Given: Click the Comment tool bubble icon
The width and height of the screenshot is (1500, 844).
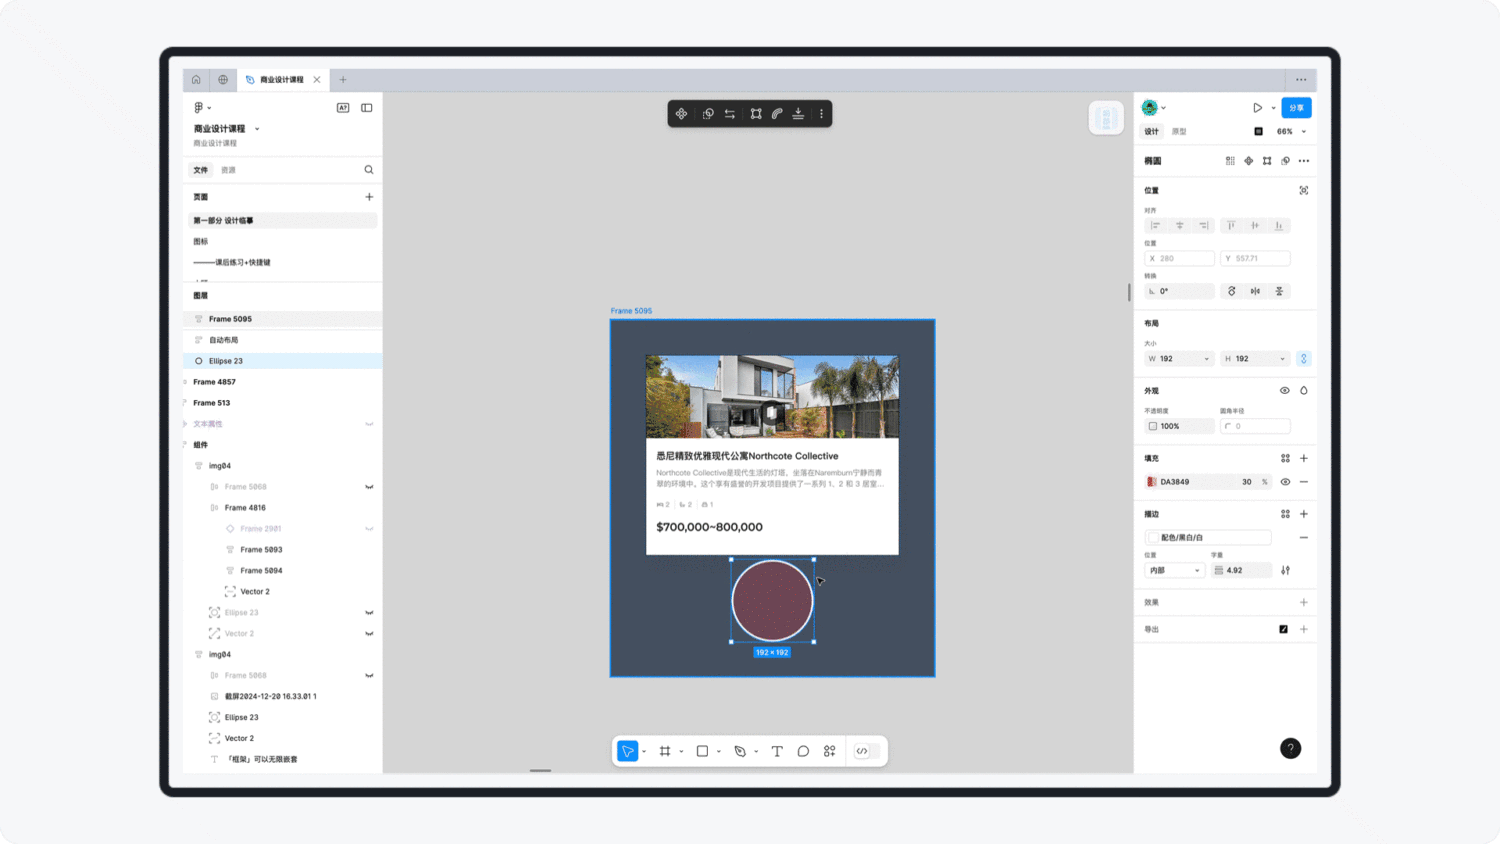Looking at the screenshot, I should click(803, 751).
